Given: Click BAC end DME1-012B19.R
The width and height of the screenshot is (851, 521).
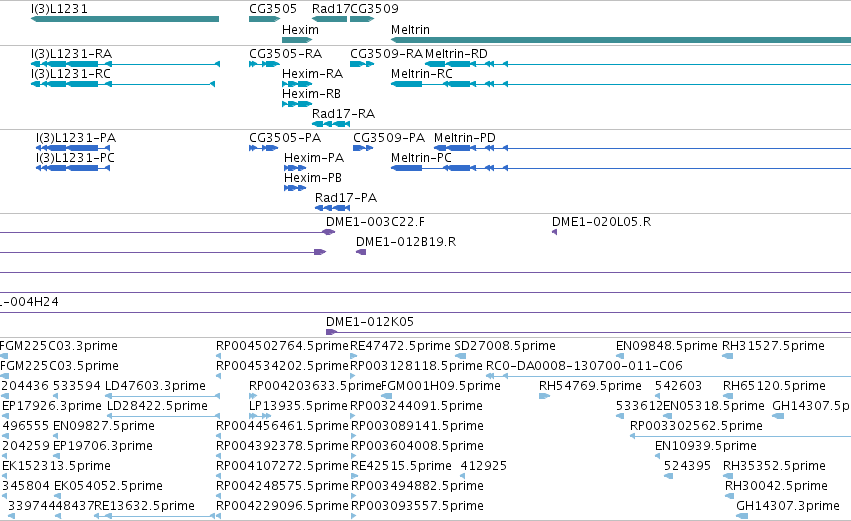Looking at the screenshot, I should click(406, 242).
